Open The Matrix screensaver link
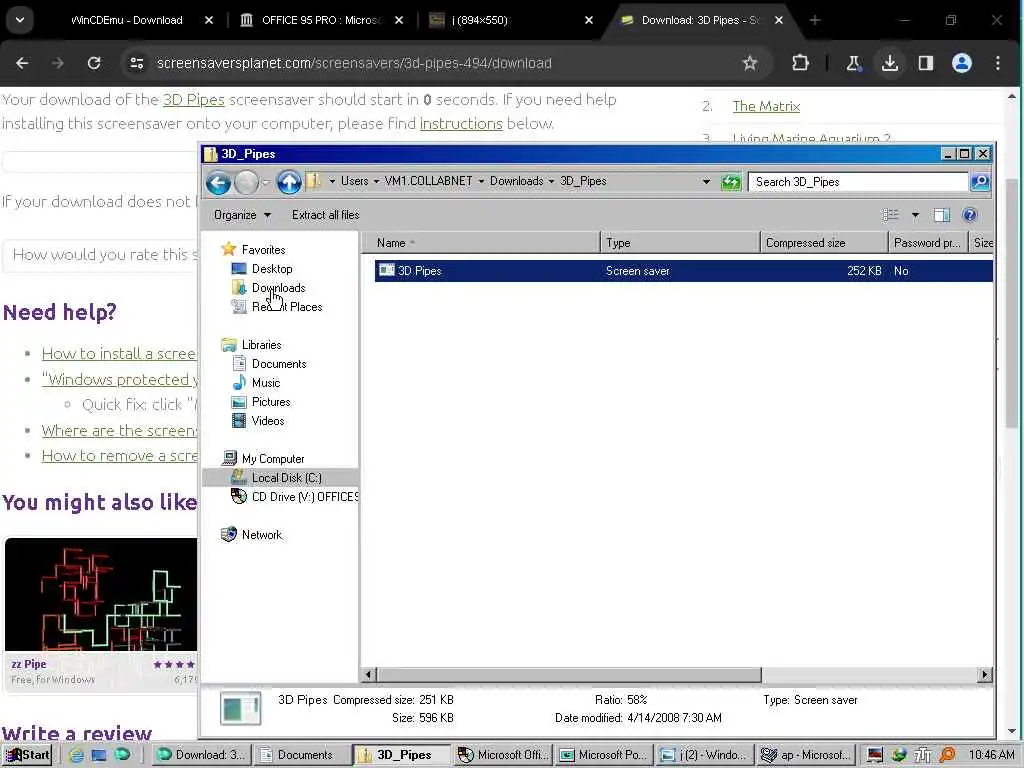Viewport: 1024px width, 768px height. coord(766,106)
